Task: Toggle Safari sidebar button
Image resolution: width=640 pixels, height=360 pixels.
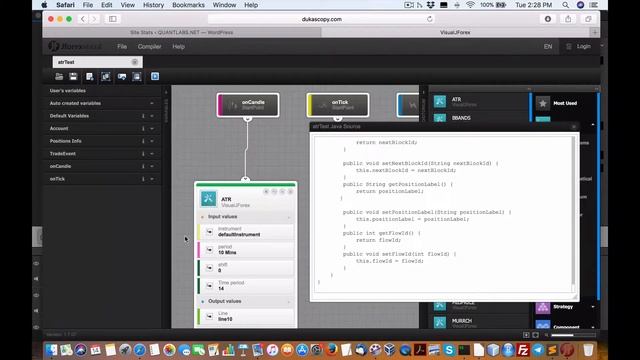Action: (x=113, y=19)
